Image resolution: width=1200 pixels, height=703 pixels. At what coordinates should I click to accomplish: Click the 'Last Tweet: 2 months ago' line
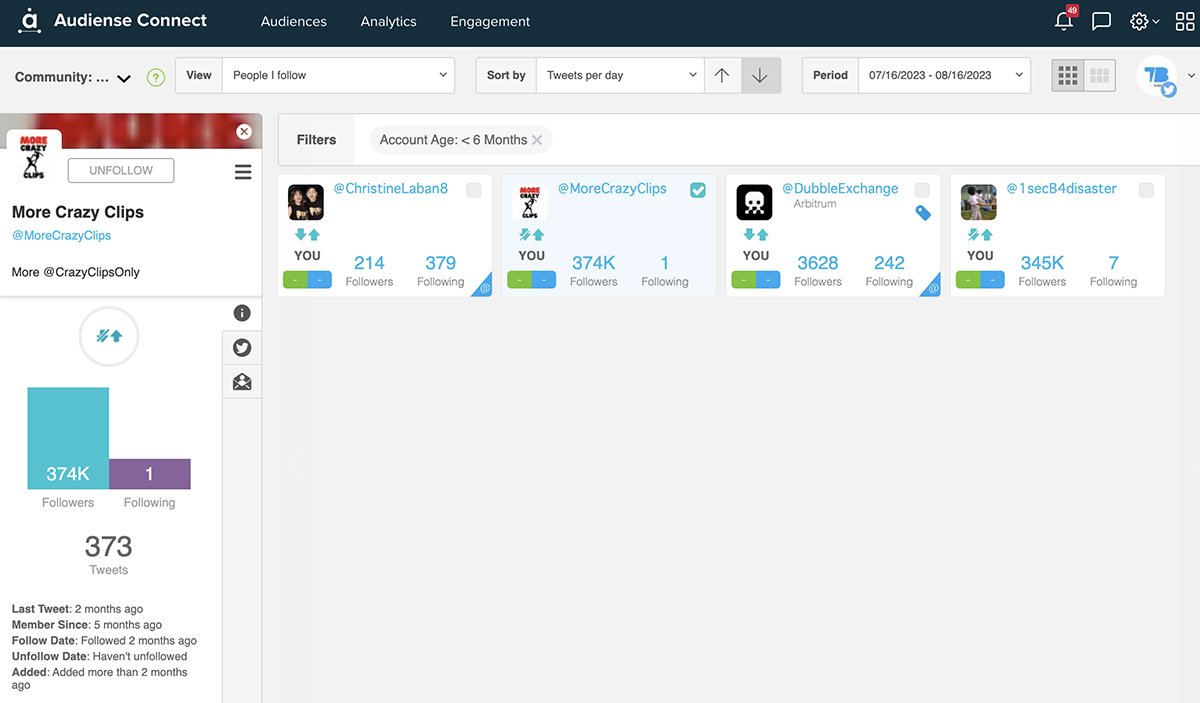tap(77, 609)
